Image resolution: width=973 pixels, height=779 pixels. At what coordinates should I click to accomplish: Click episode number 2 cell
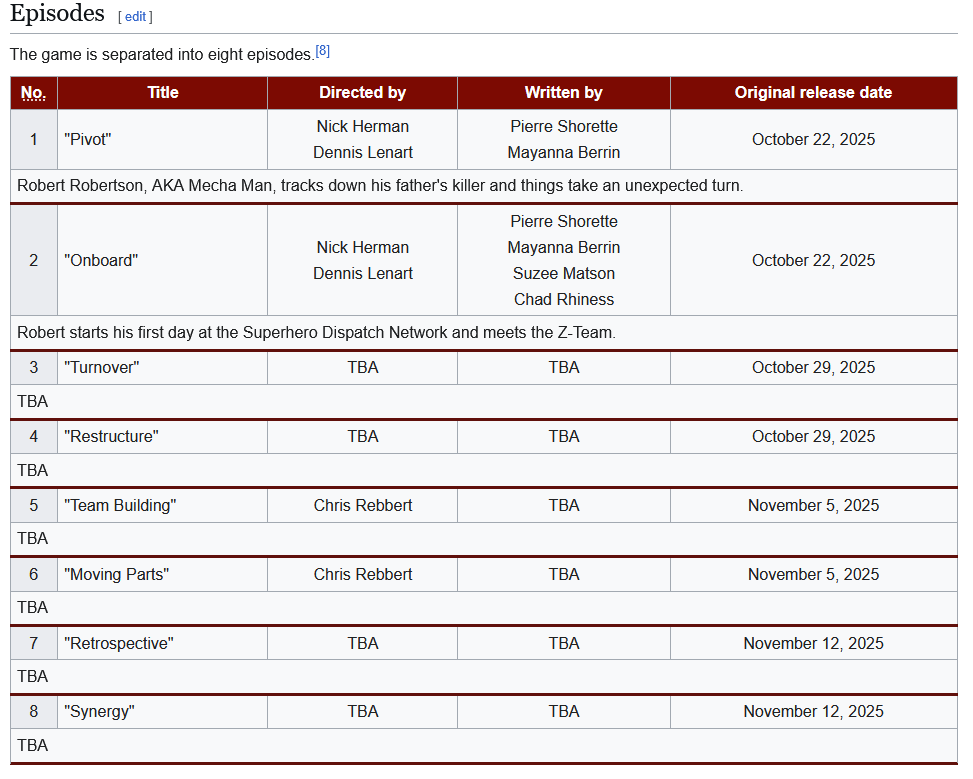tap(34, 260)
